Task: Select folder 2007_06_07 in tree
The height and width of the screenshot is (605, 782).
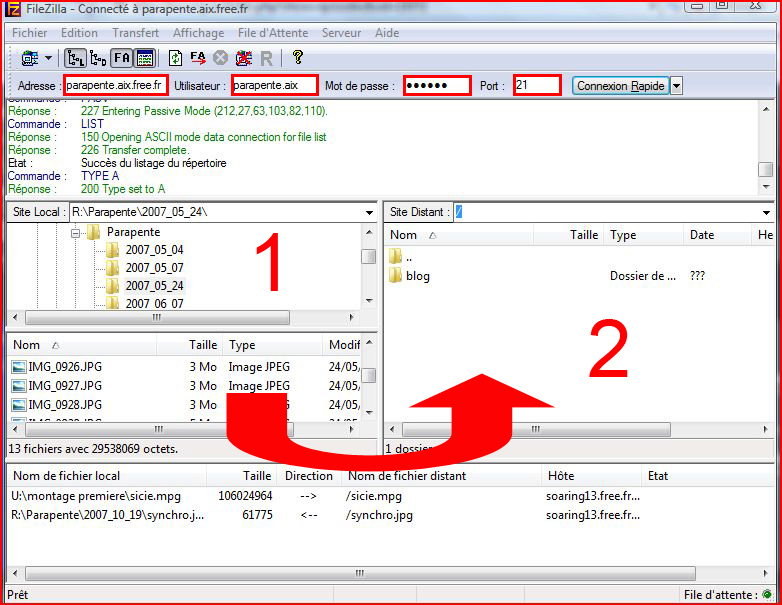Action: pyautogui.click(x=154, y=303)
